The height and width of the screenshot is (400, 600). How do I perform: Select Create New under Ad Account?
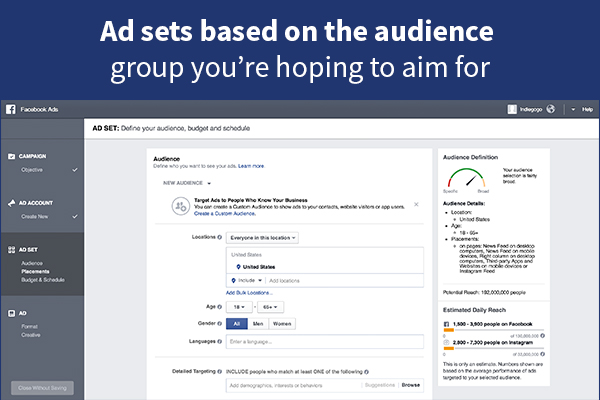[34, 216]
